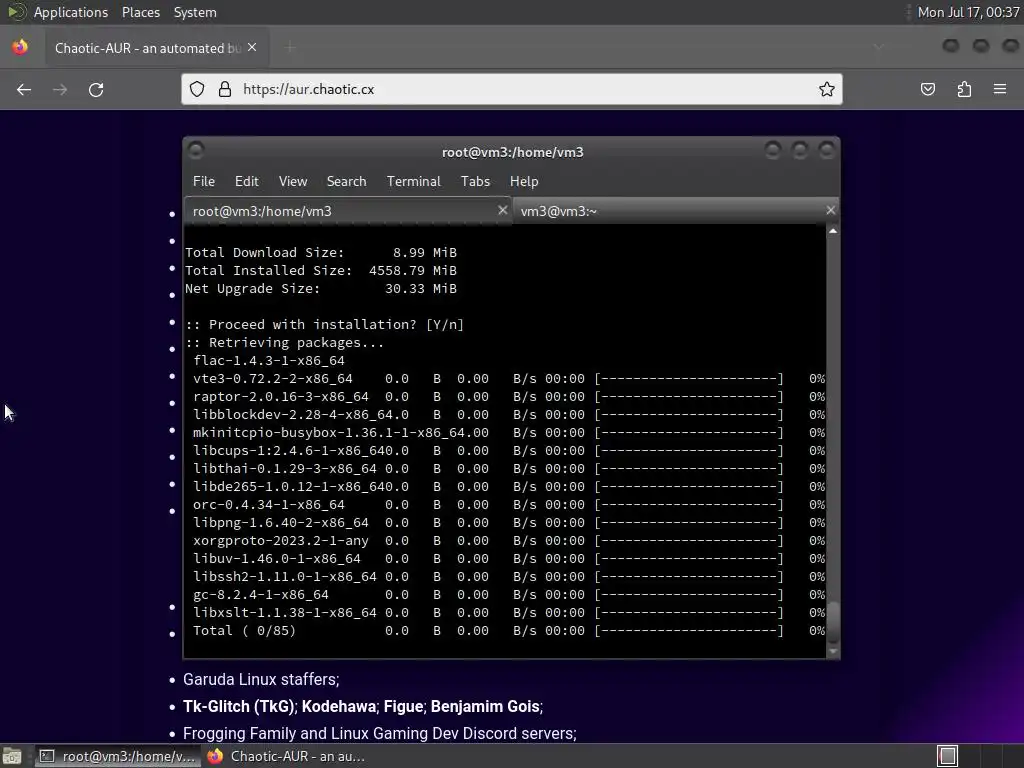Image resolution: width=1024 pixels, height=768 pixels.
Task: Click the 'Proceed with installation? [Y/n]' line
Action: click(325, 325)
